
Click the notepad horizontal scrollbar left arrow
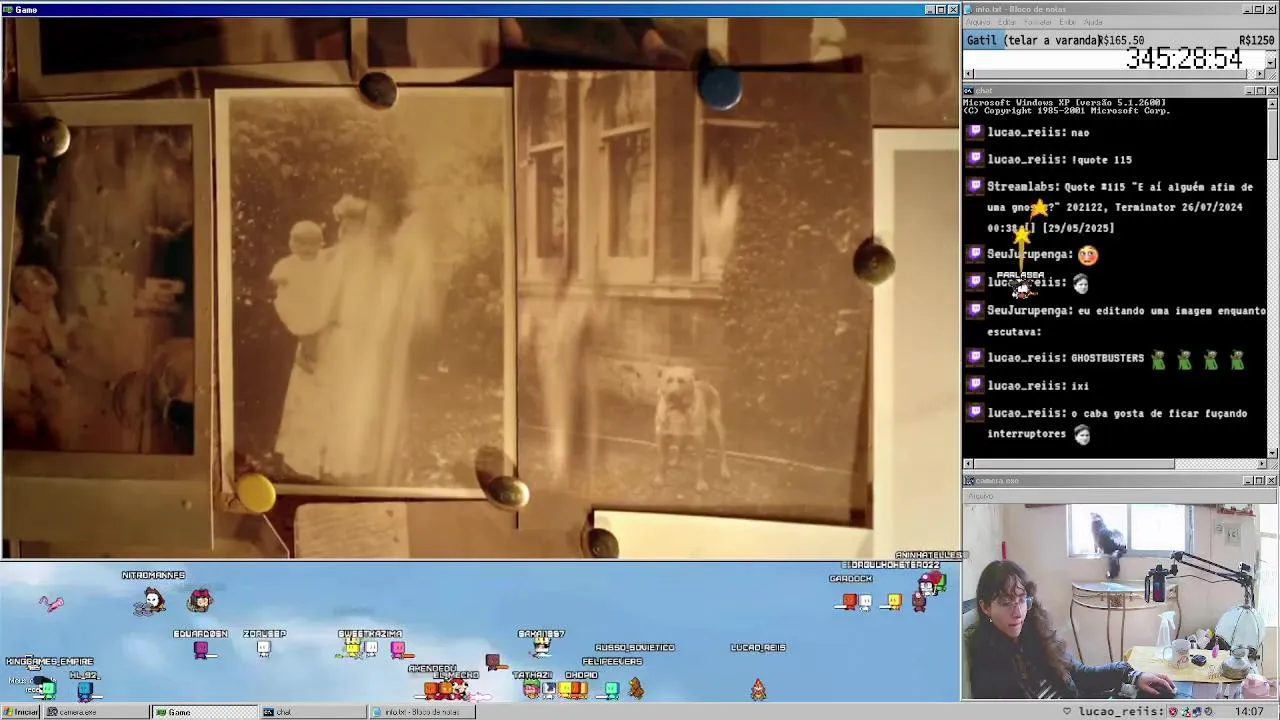coord(968,75)
